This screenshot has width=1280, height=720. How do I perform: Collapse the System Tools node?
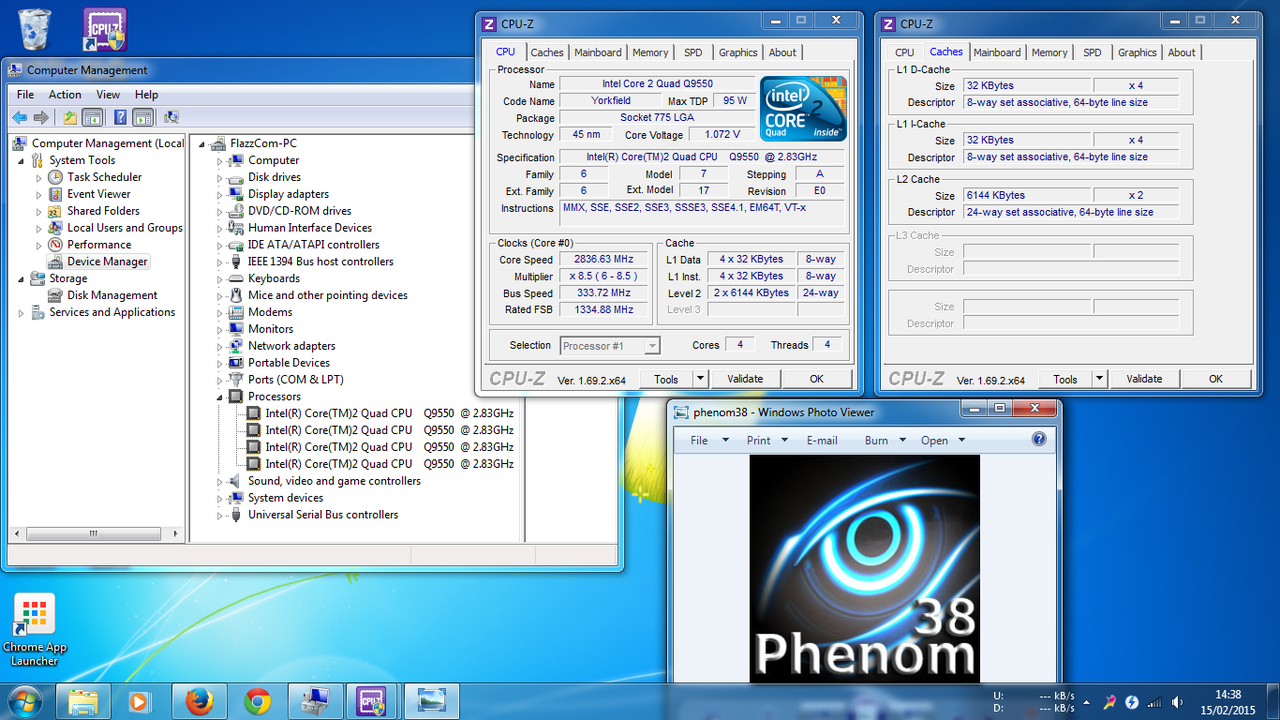pyautogui.click(x=21, y=161)
